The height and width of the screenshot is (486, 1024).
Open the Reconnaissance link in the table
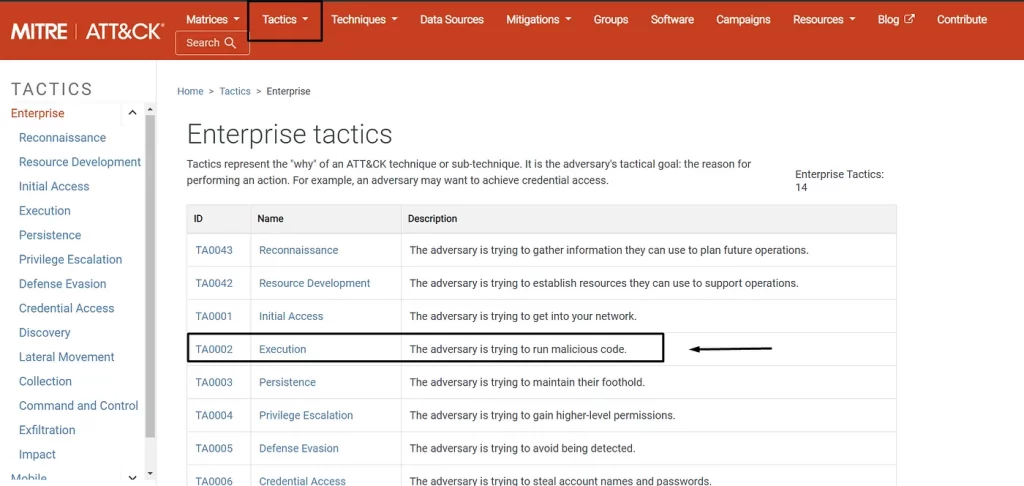pyautogui.click(x=298, y=250)
